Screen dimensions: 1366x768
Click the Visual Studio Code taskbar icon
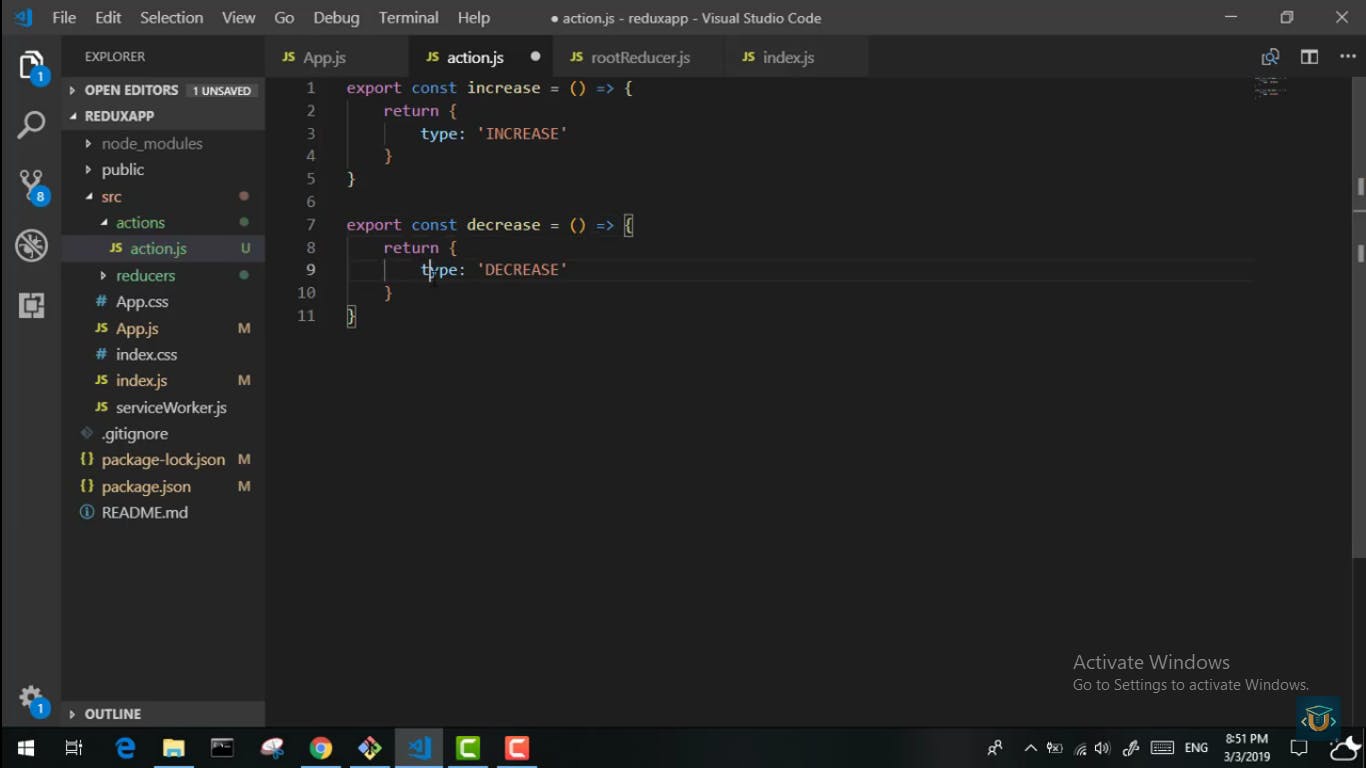coord(419,748)
